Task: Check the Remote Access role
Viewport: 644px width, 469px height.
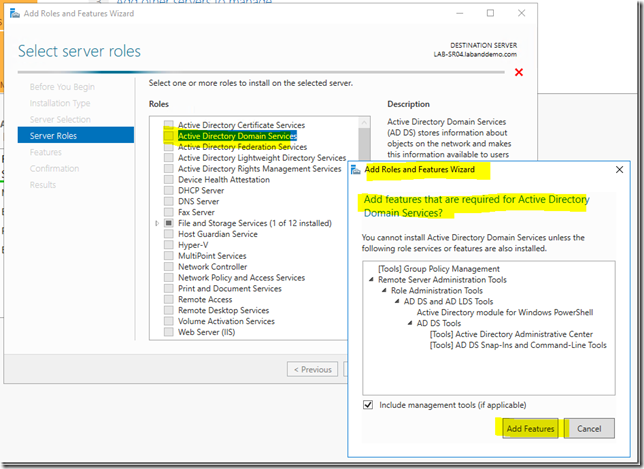Action: (168, 299)
